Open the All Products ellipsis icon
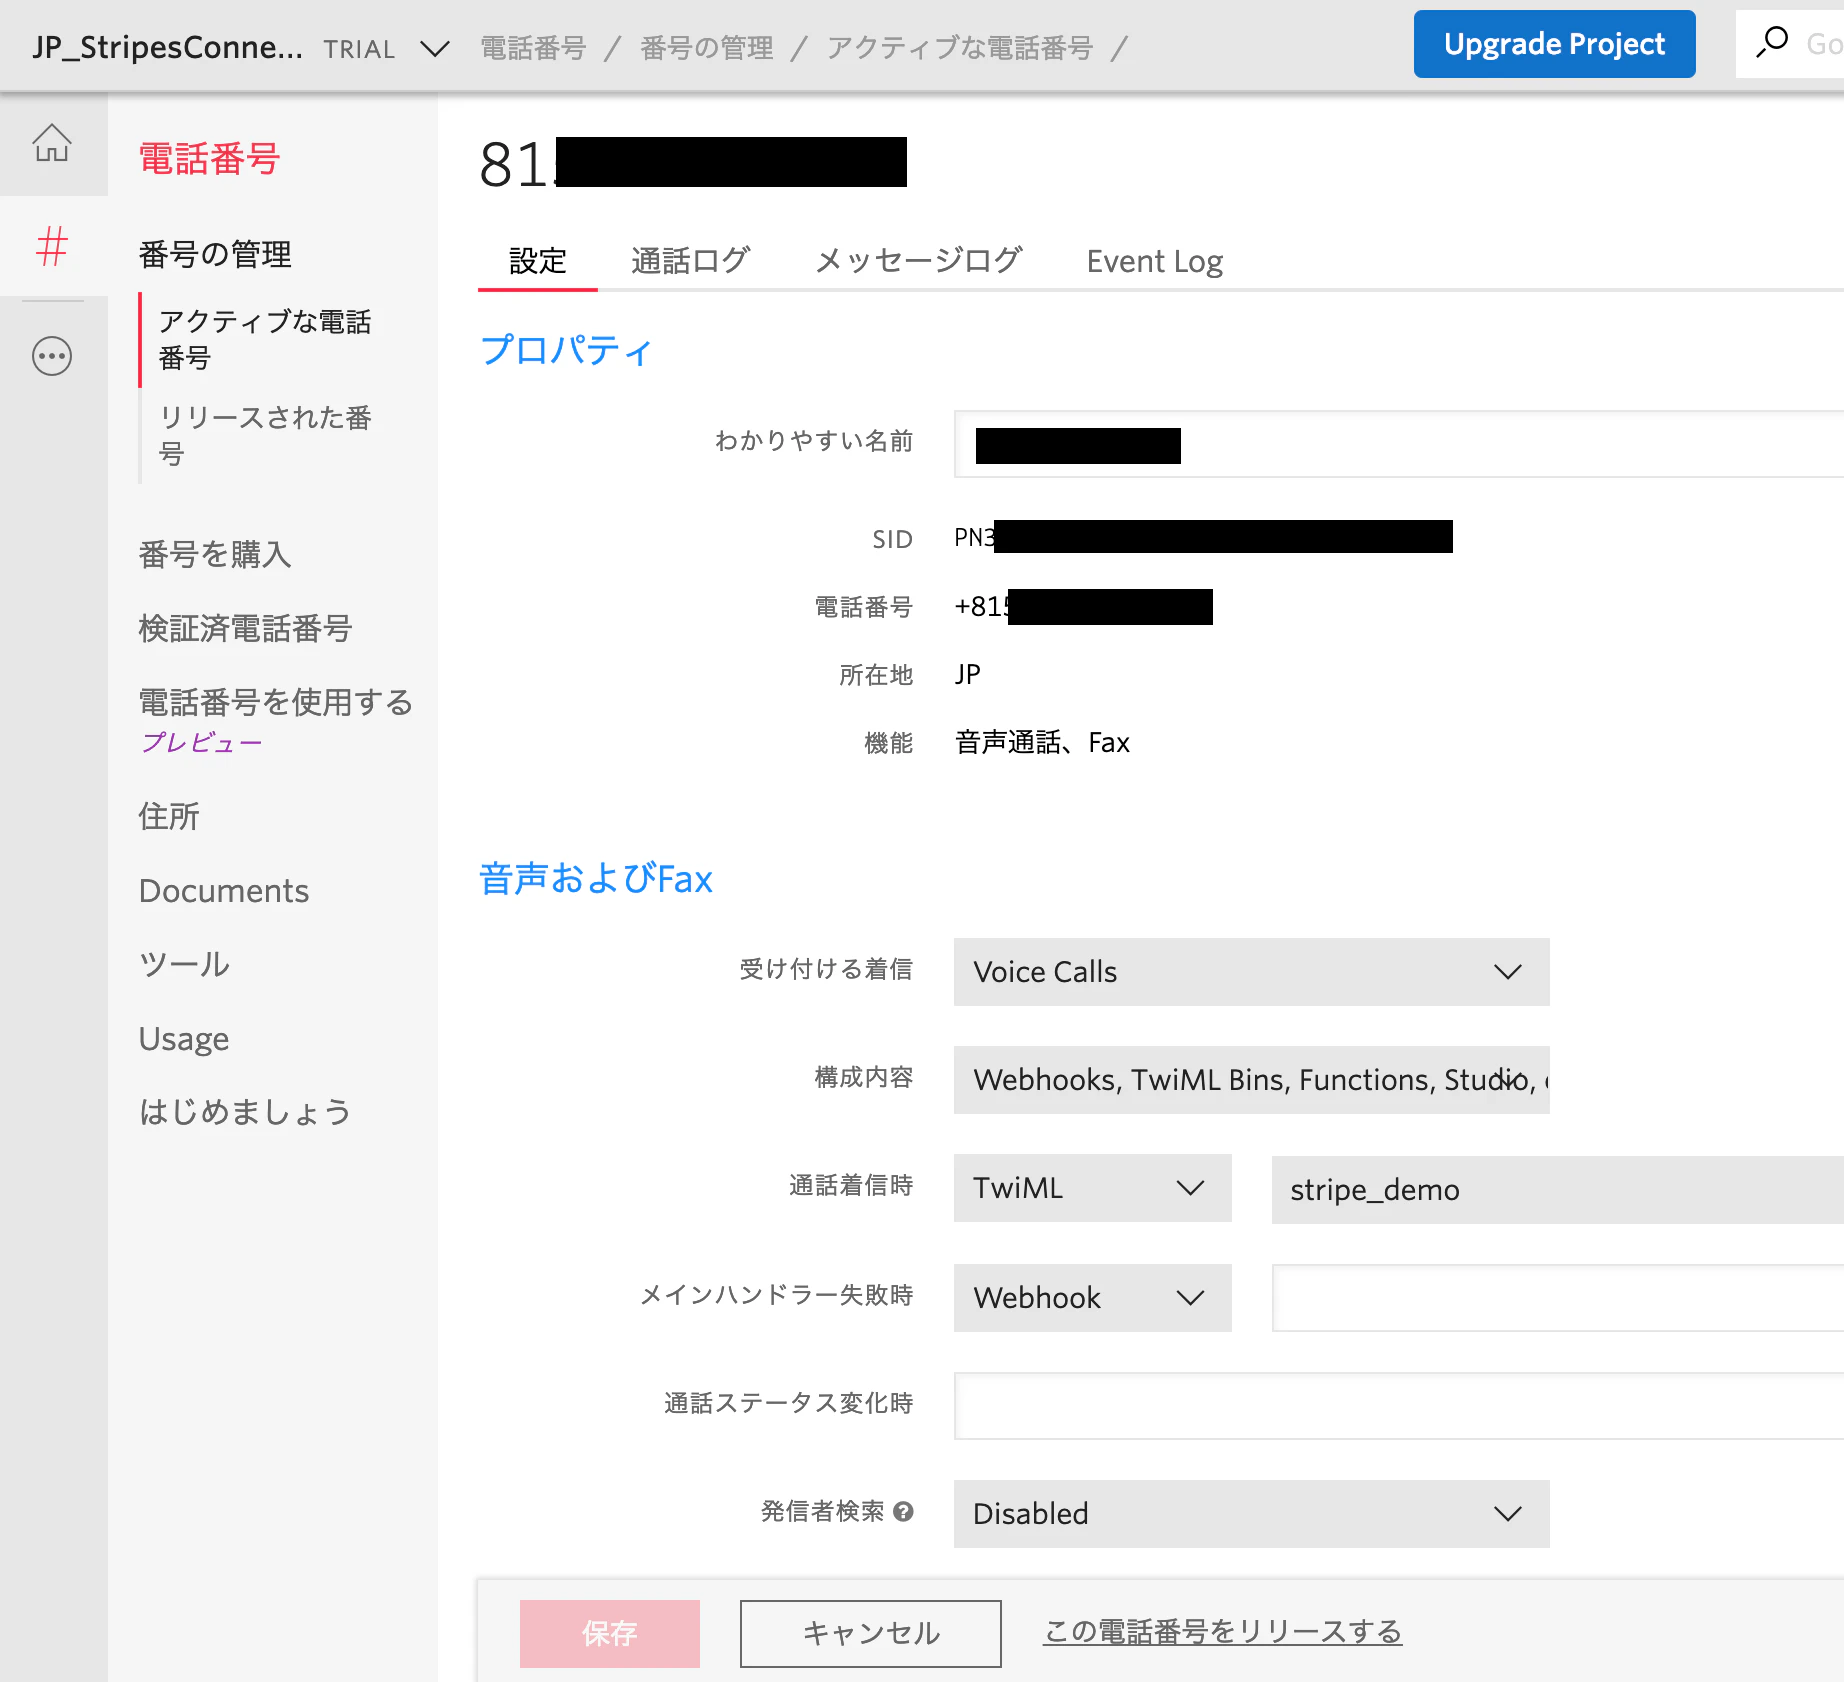The width and height of the screenshot is (1844, 1682). [52, 356]
